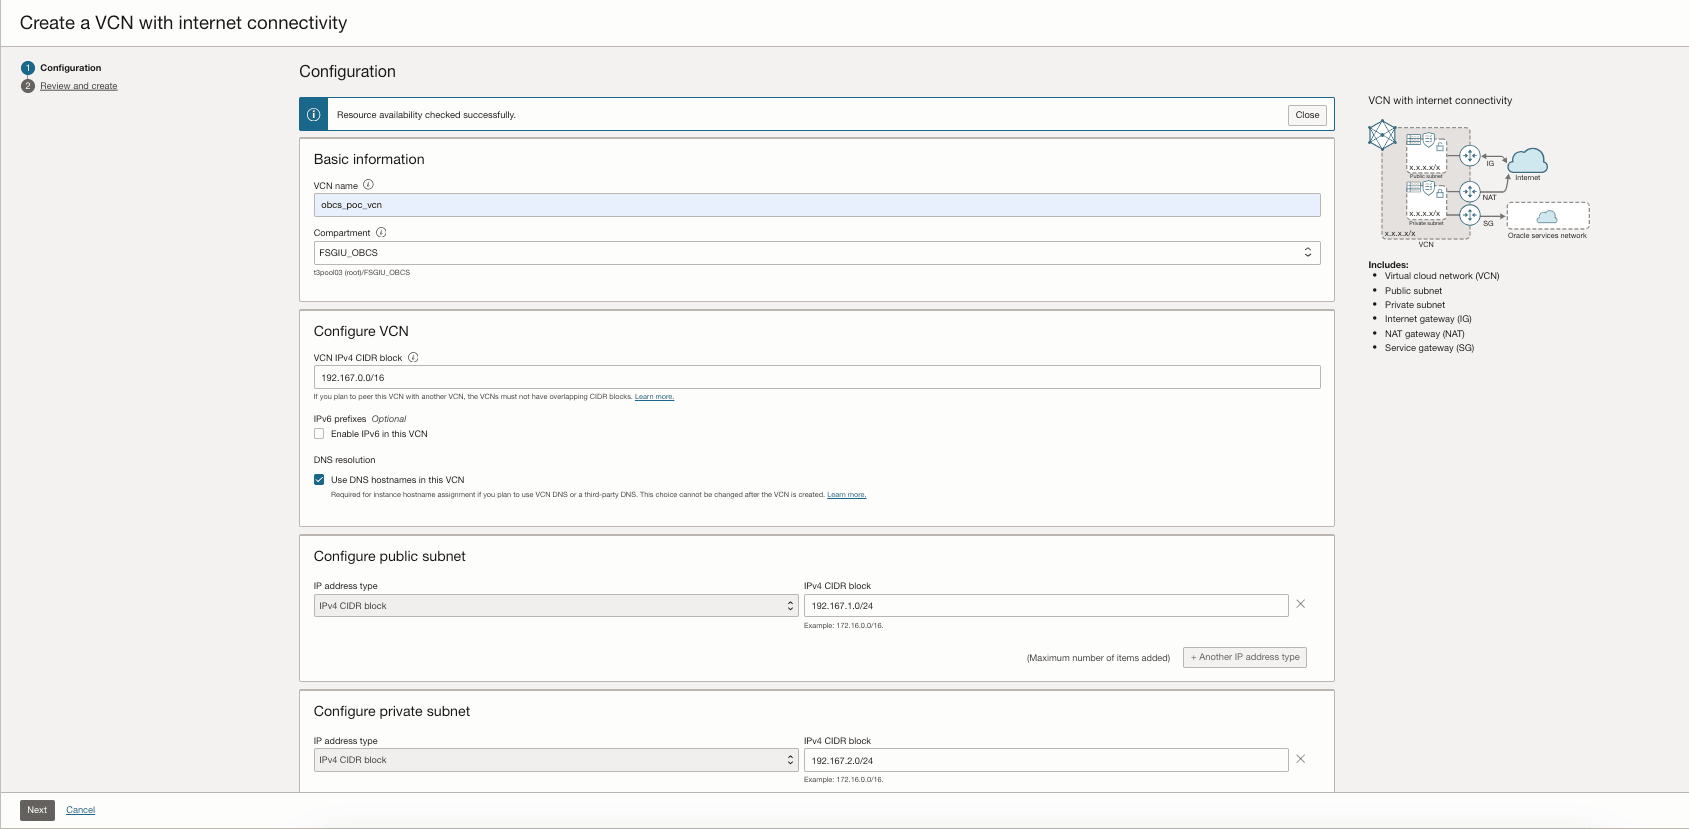Image resolution: width=1689 pixels, height=829 pixels.
Task: Go to the Review and create step
Action: (79, 86)
